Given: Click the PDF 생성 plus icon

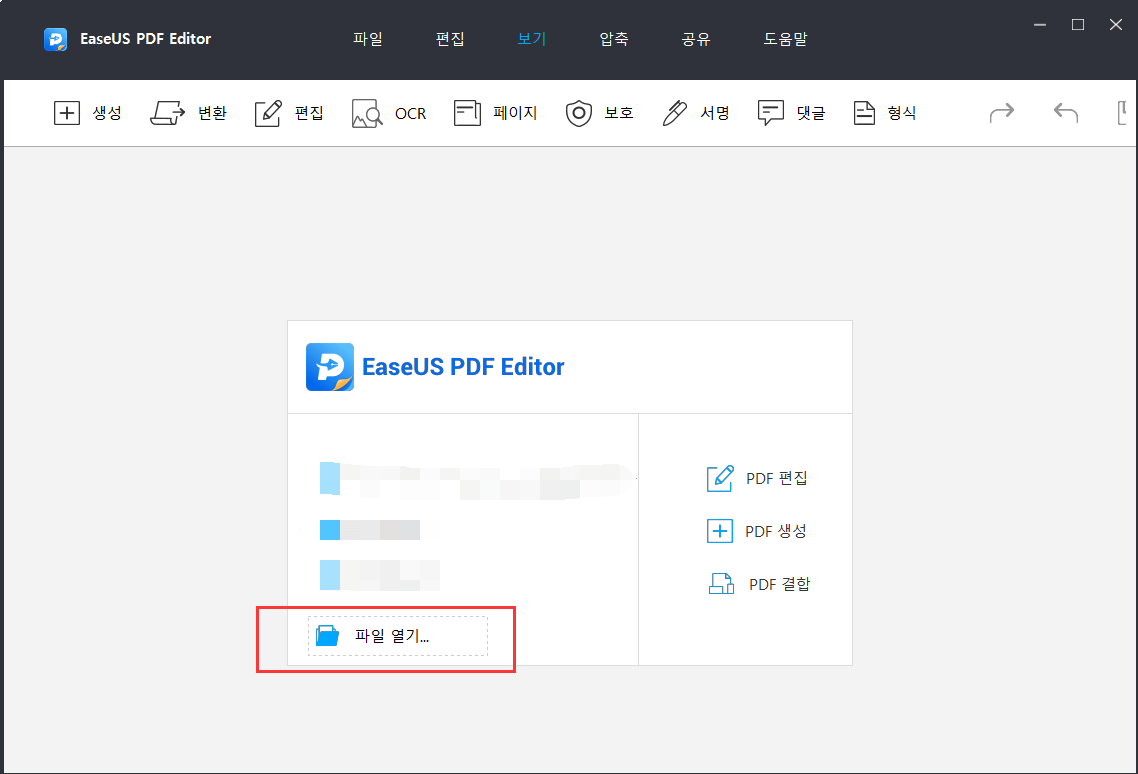Looking at the screenshot, I should pos(720,531).
